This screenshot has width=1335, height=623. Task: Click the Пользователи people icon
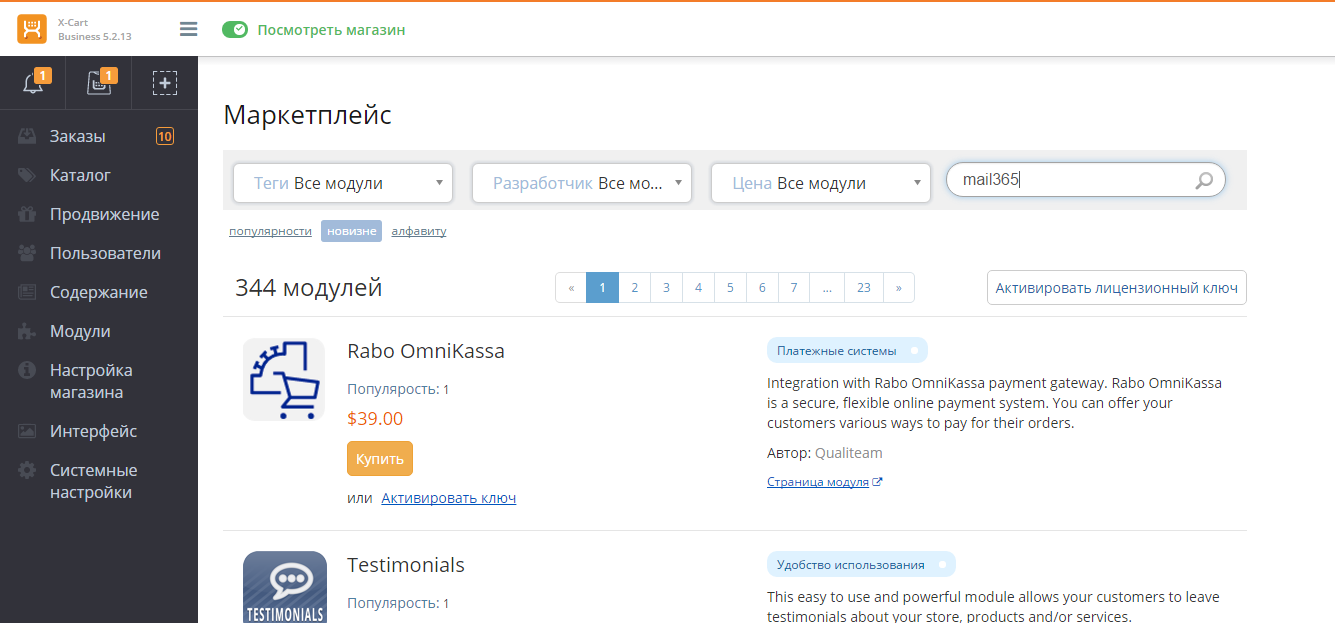(x=27, y=253)
